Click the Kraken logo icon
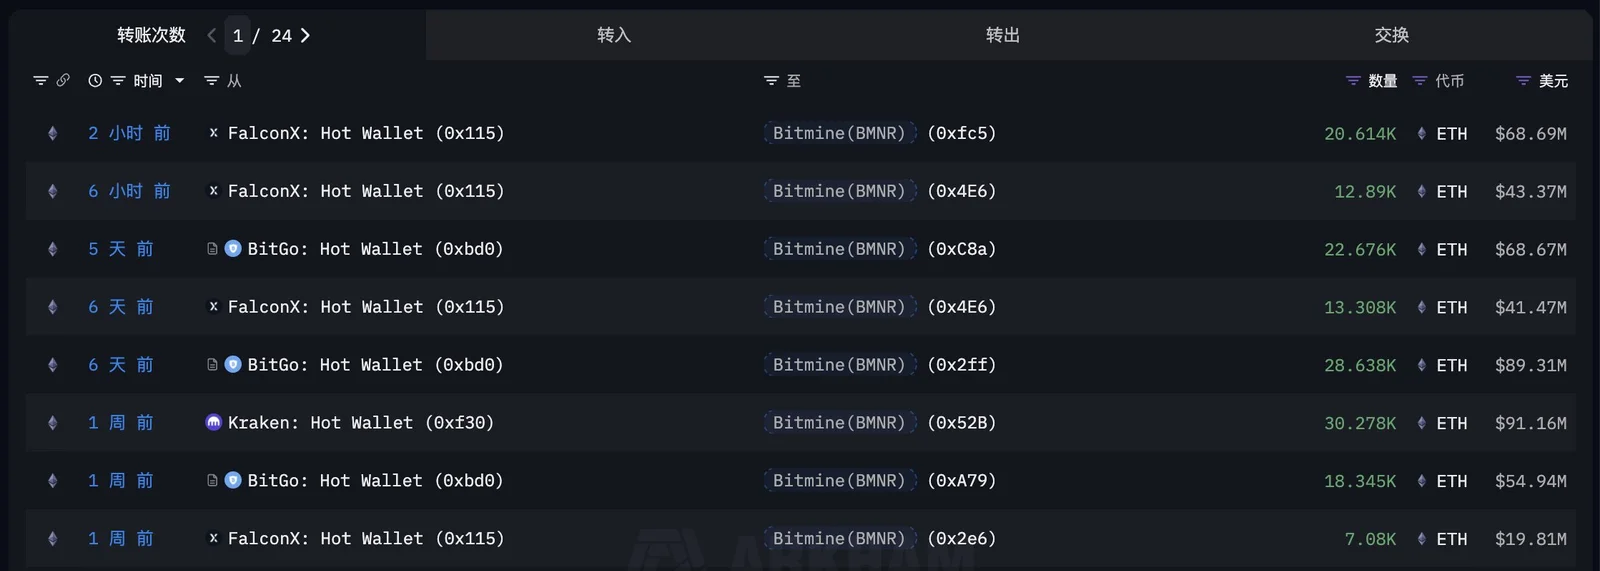1600x571 pixels. click(213, 423)
